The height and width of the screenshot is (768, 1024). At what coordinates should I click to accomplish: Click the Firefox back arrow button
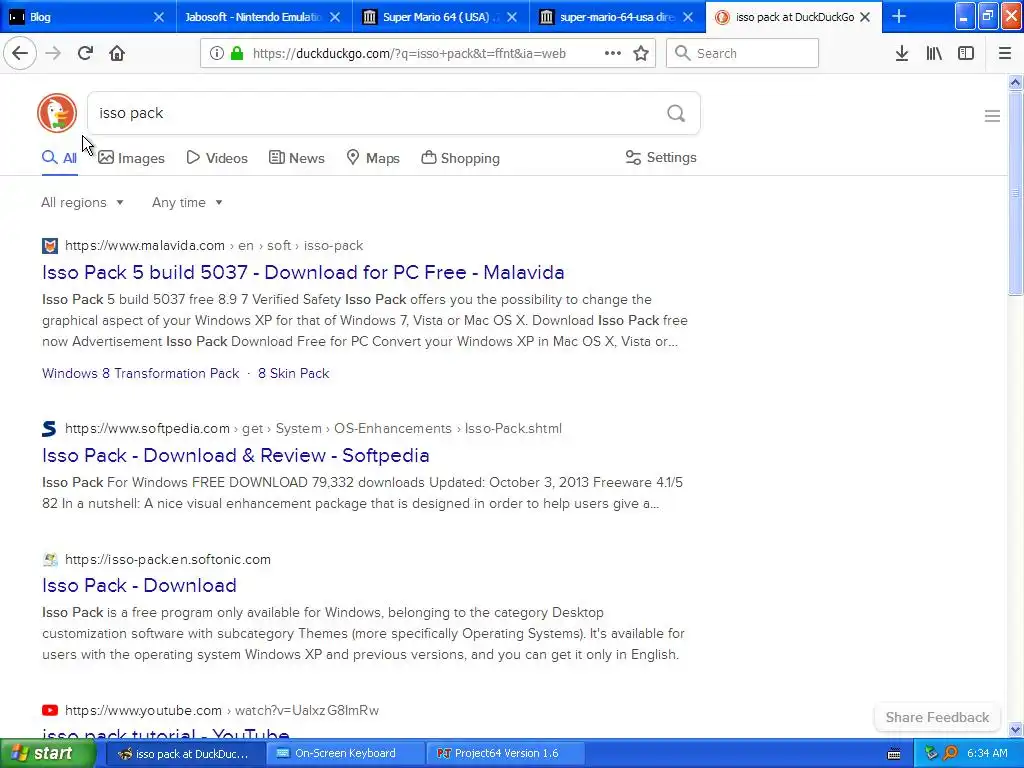pos(20,53)
